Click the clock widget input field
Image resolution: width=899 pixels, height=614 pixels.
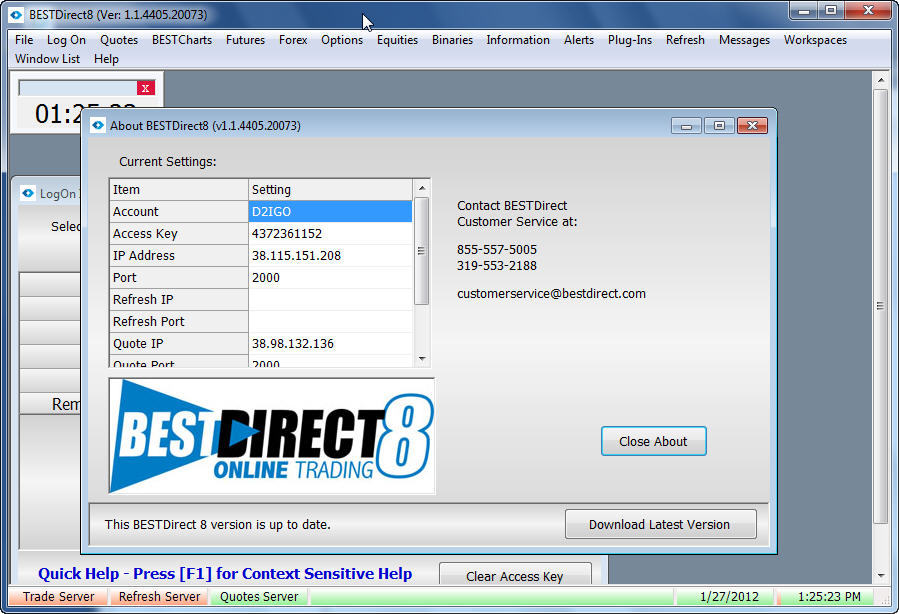pyautogui.click(x=77, y=88)
